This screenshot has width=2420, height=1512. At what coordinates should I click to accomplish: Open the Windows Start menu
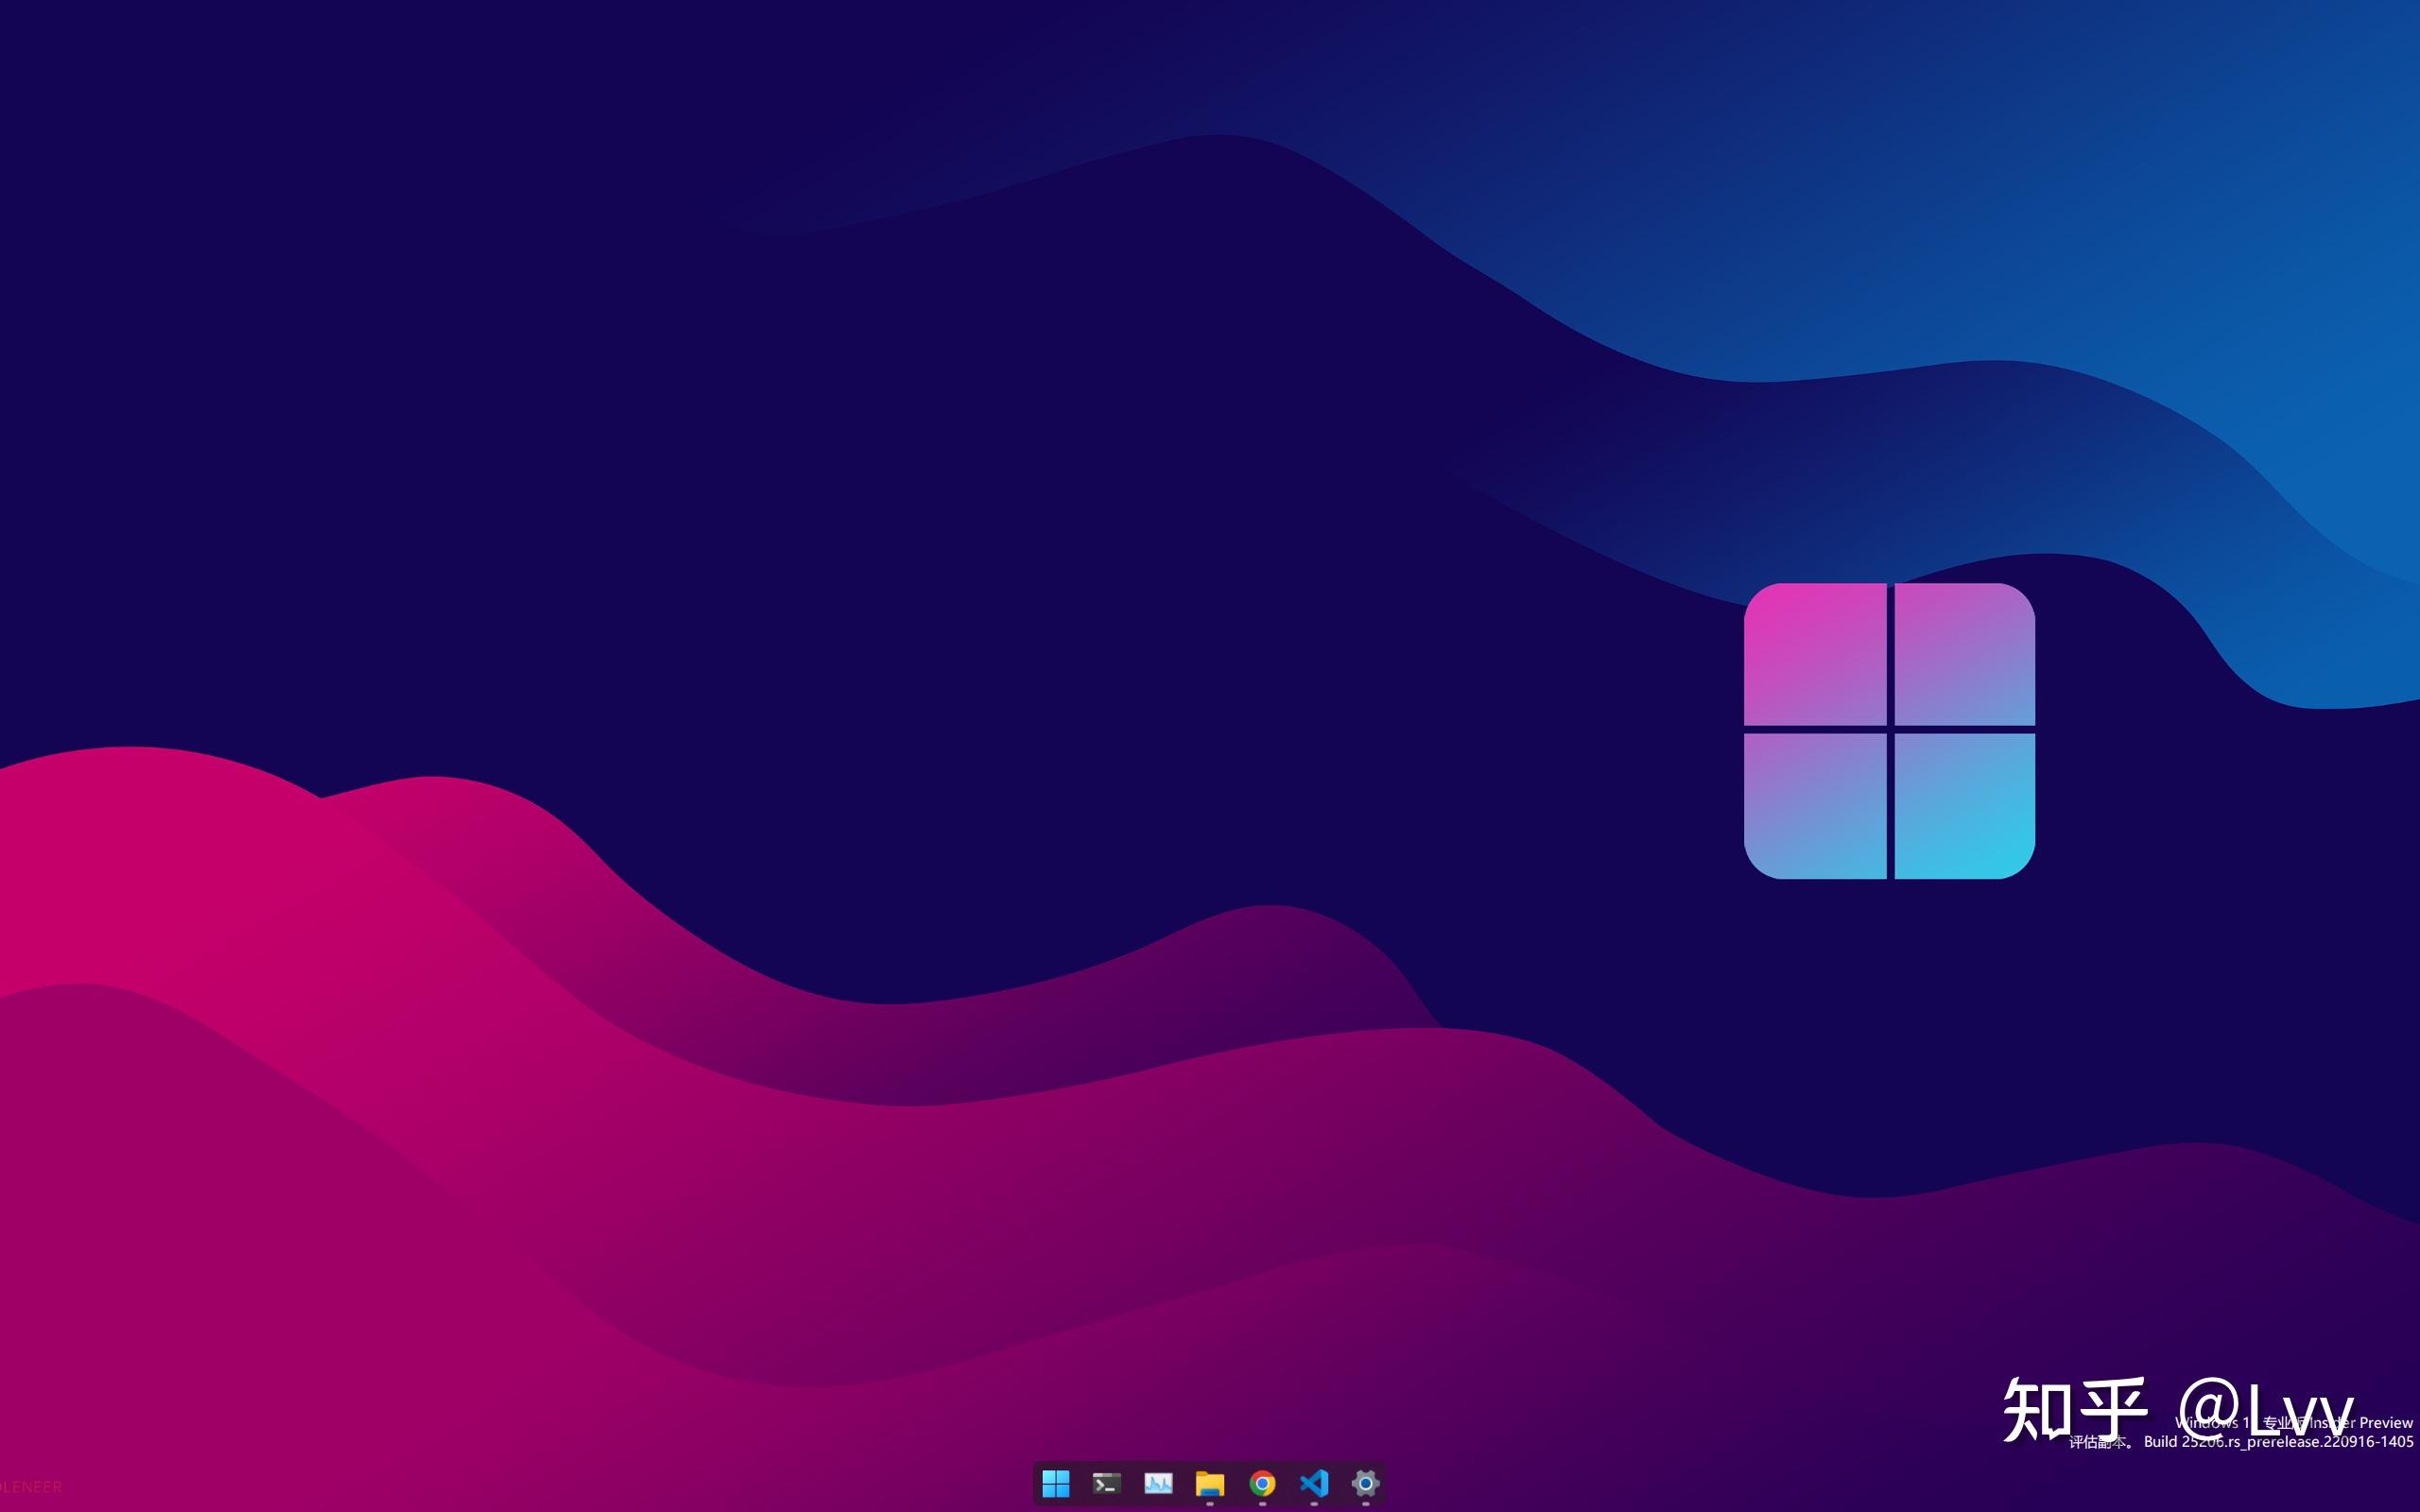click(1056, 1483)
